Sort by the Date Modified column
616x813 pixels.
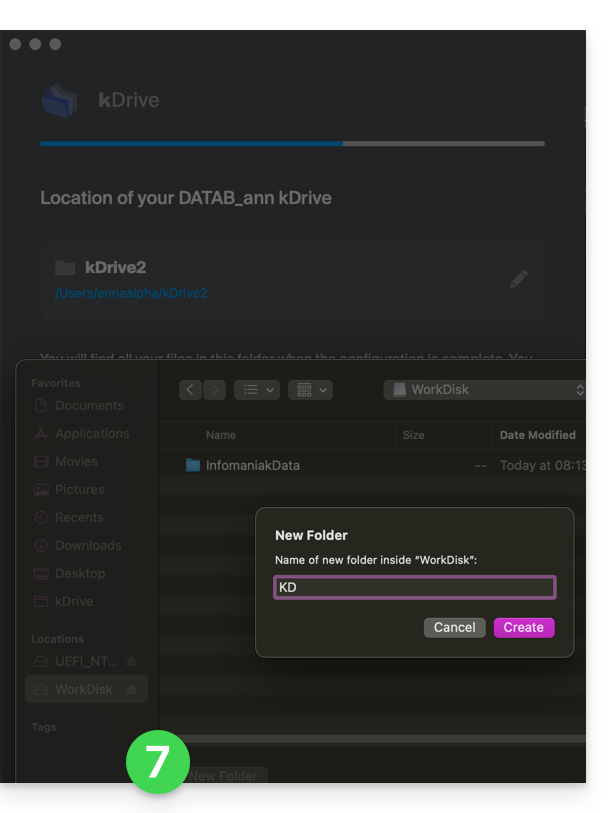pos(537,435)
